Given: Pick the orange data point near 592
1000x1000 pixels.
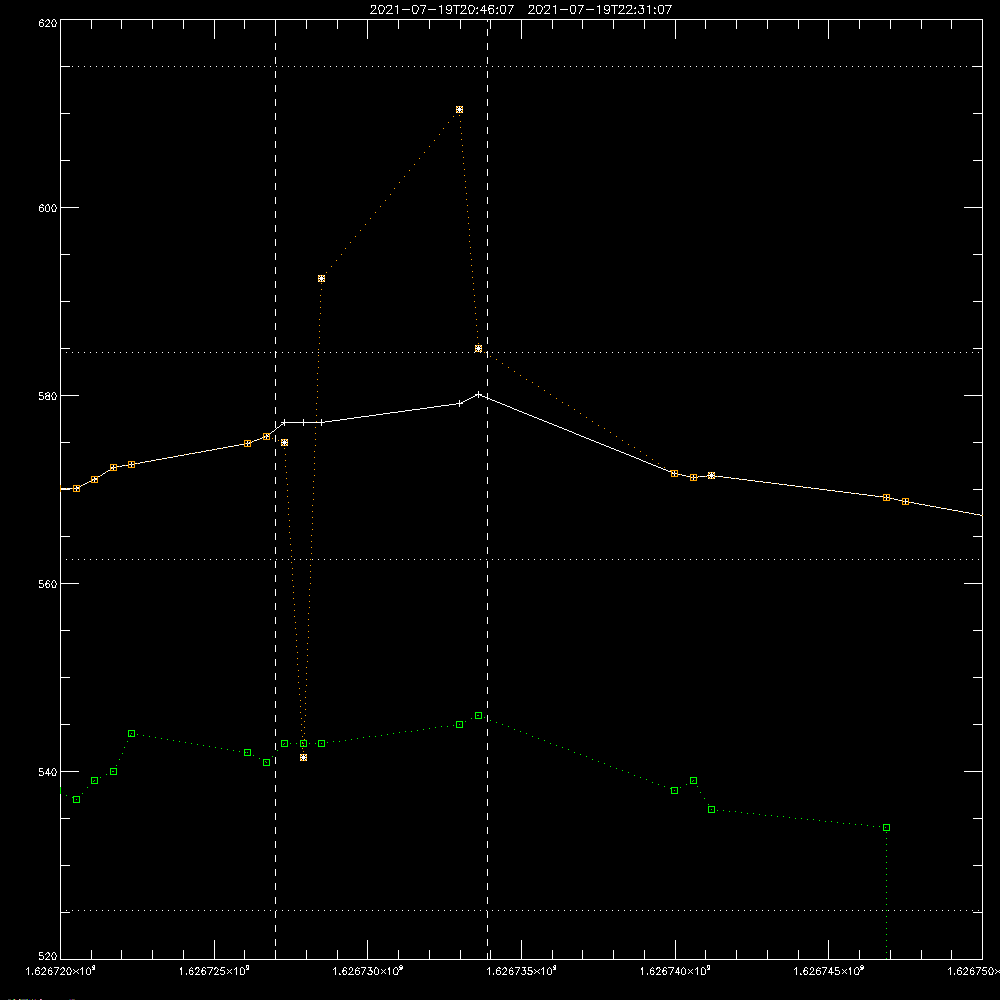Looking at the screenshot, I should [321, 279].
